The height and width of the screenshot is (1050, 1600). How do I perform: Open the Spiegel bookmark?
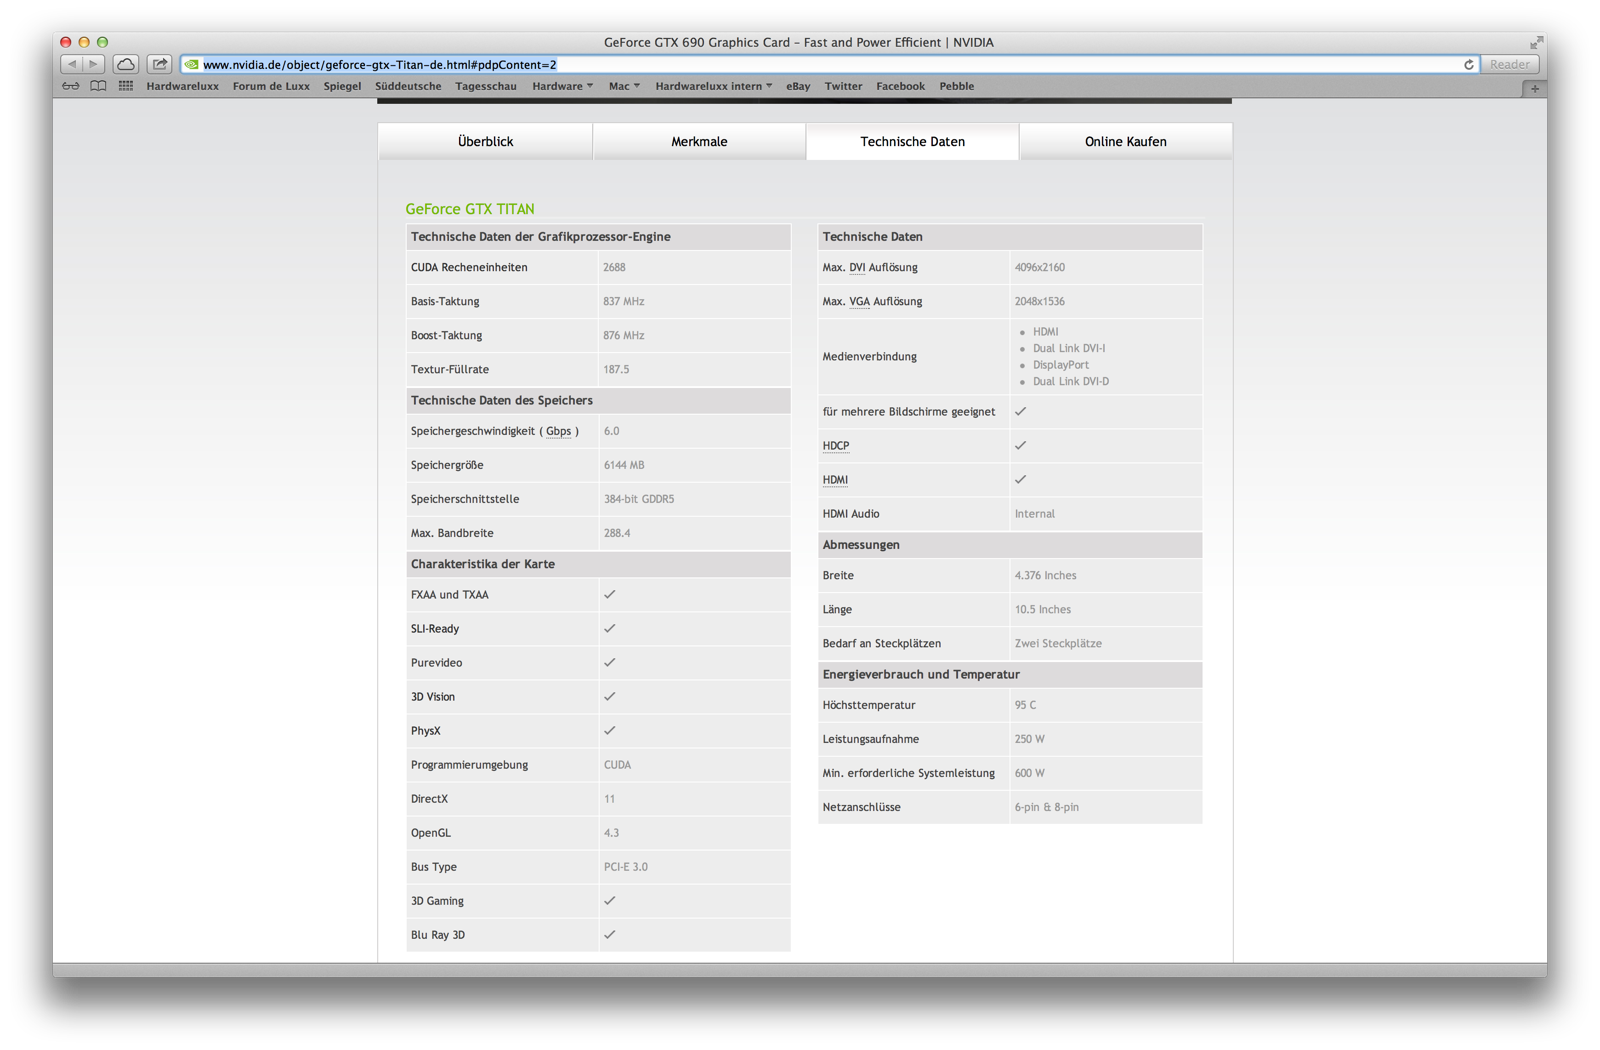(x=342, y=86)
